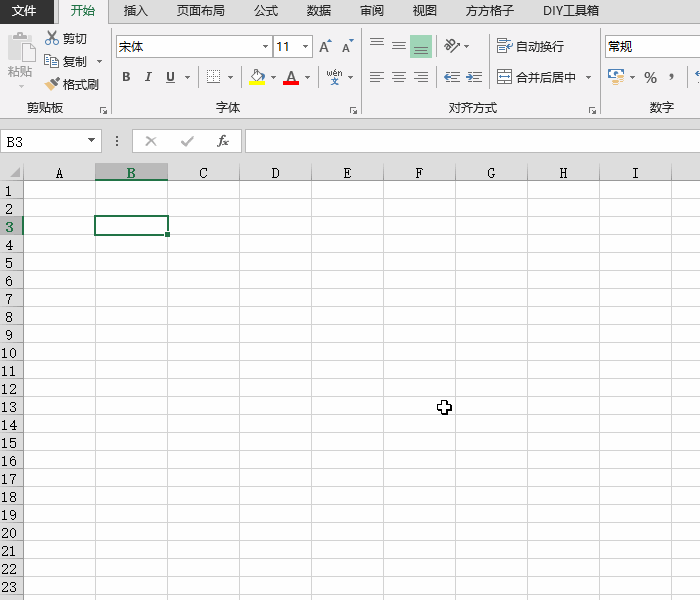
Task: Click the increase indent icon
Action: (x=474, y=77)
